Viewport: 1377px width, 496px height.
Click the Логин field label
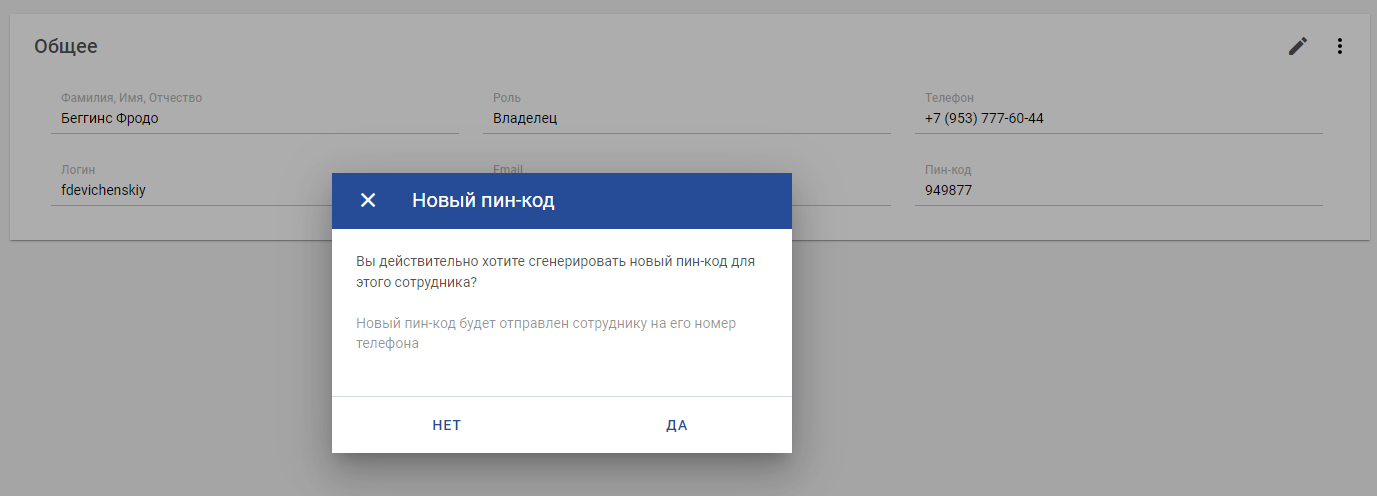tap(78, 170)
